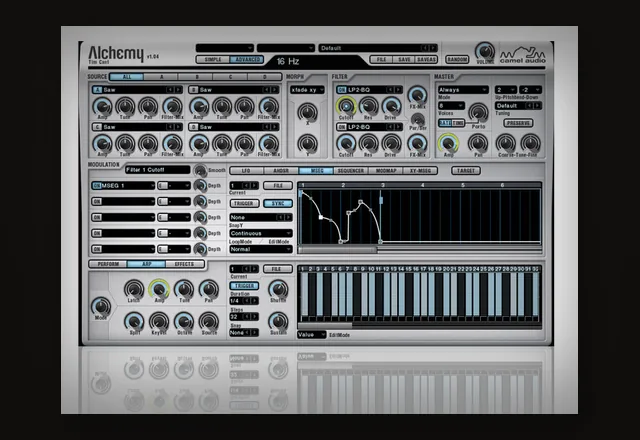This screenshot has height=440, width=640.
Task: Toggle source C on/off button
Action: [97, 127]
